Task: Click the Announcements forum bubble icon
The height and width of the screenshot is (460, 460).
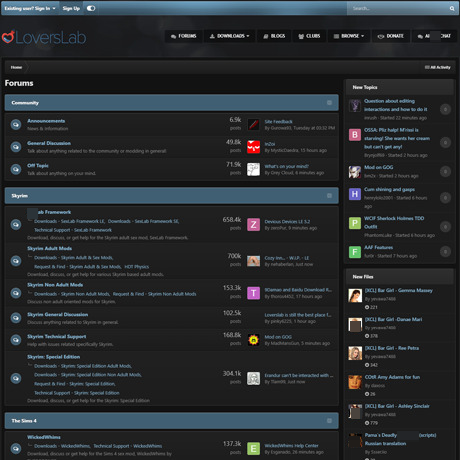Action: (16, 124)
